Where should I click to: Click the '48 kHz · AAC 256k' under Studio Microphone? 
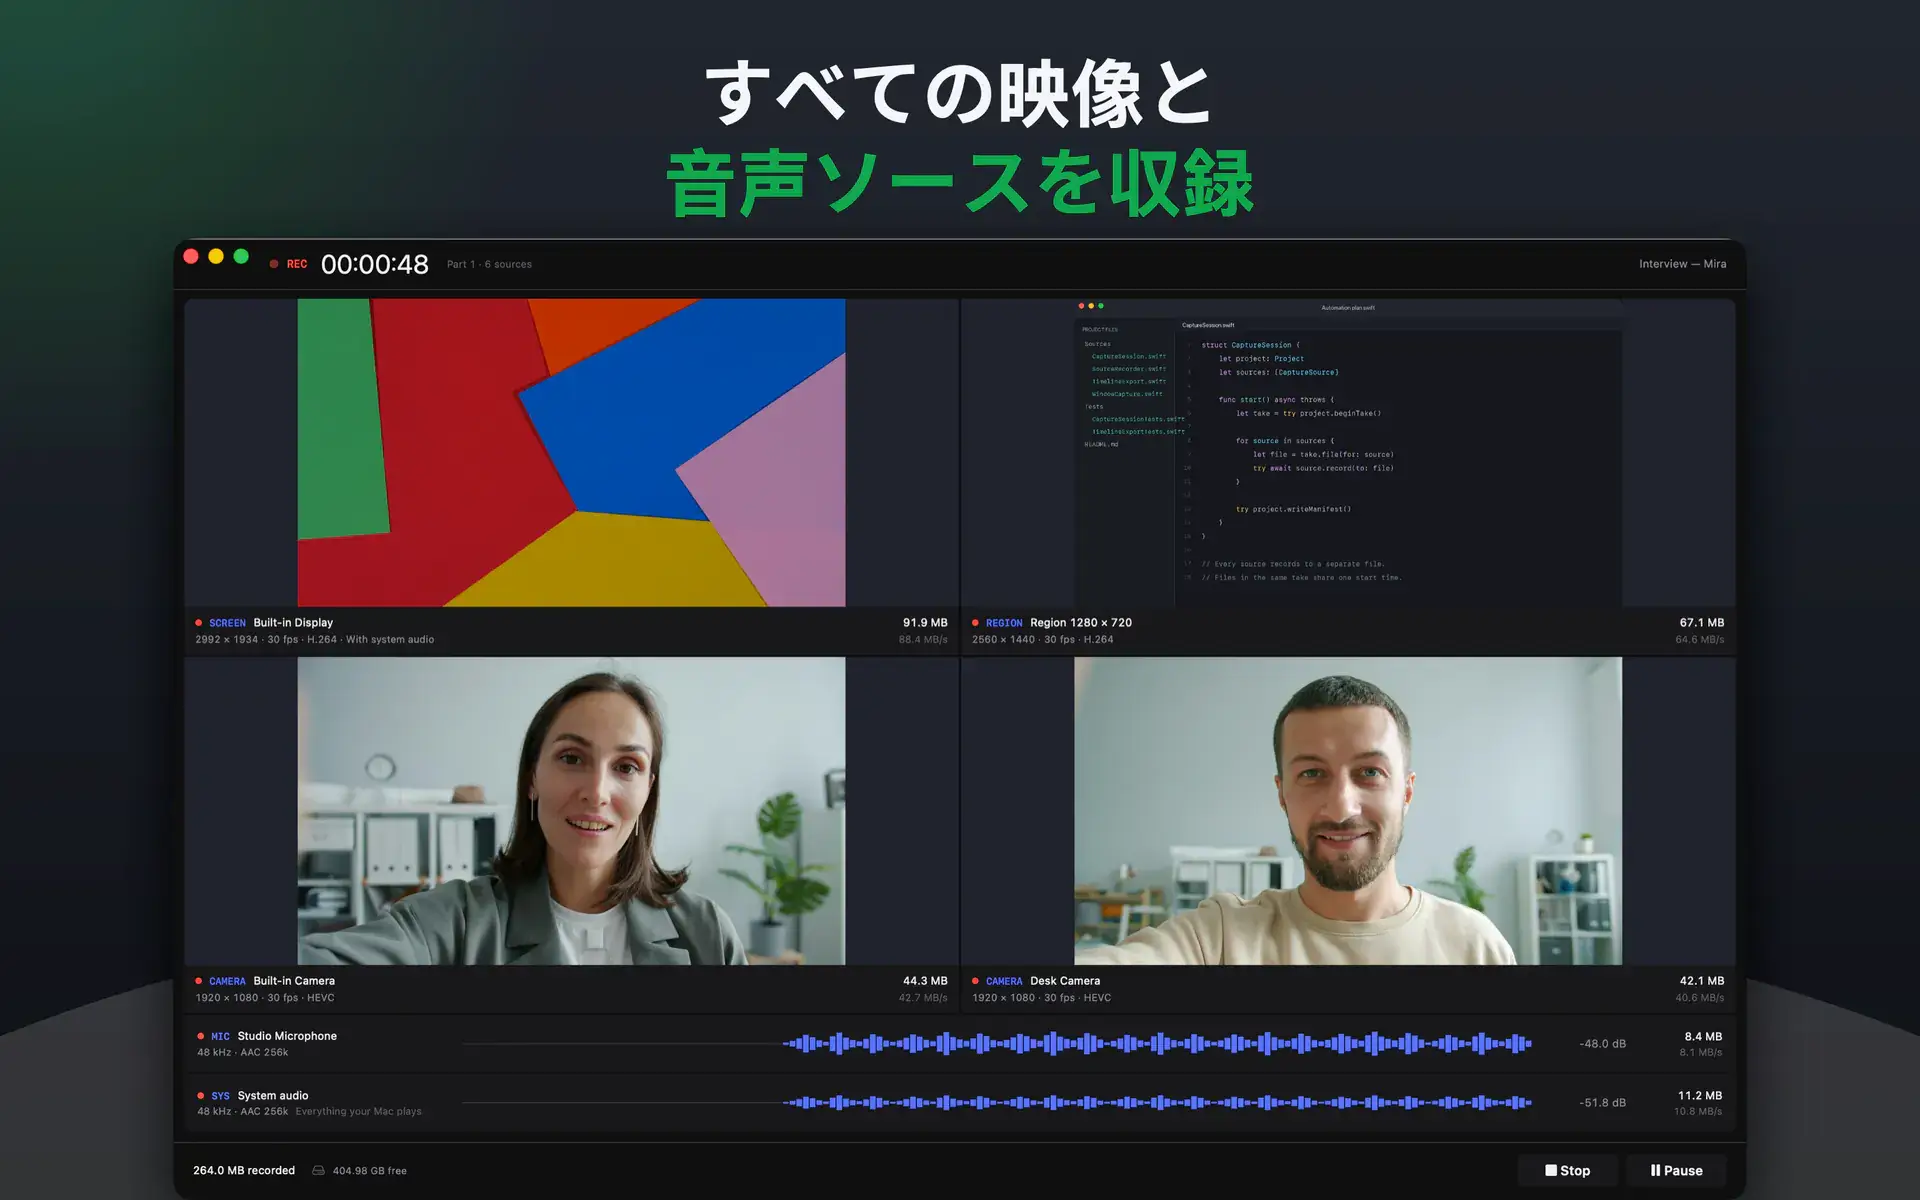pos(243,1053)
